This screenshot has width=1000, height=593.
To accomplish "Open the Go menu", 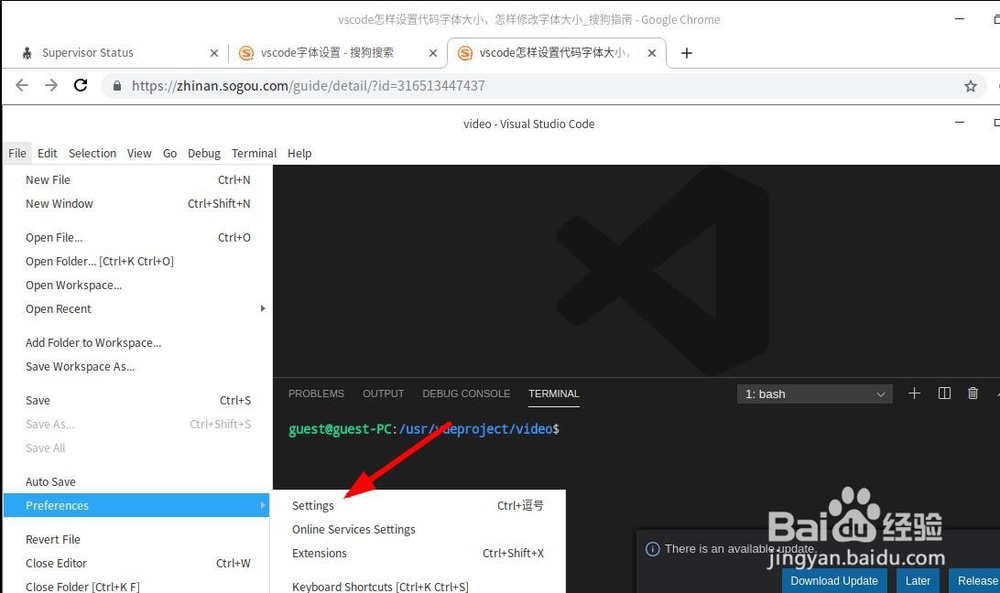I will point(170,153).
